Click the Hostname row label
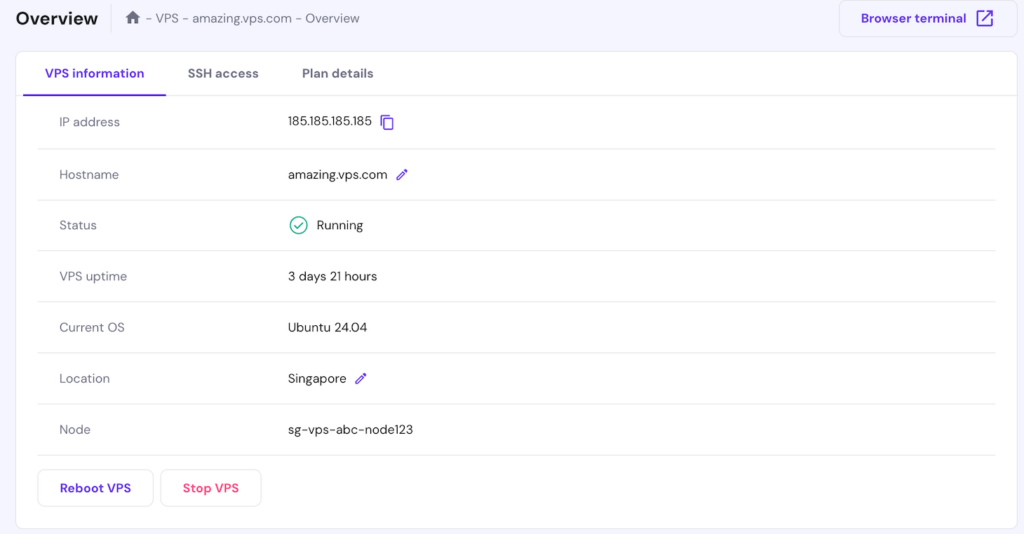Screen dimensions: 1024x534 tap(89, 175)
